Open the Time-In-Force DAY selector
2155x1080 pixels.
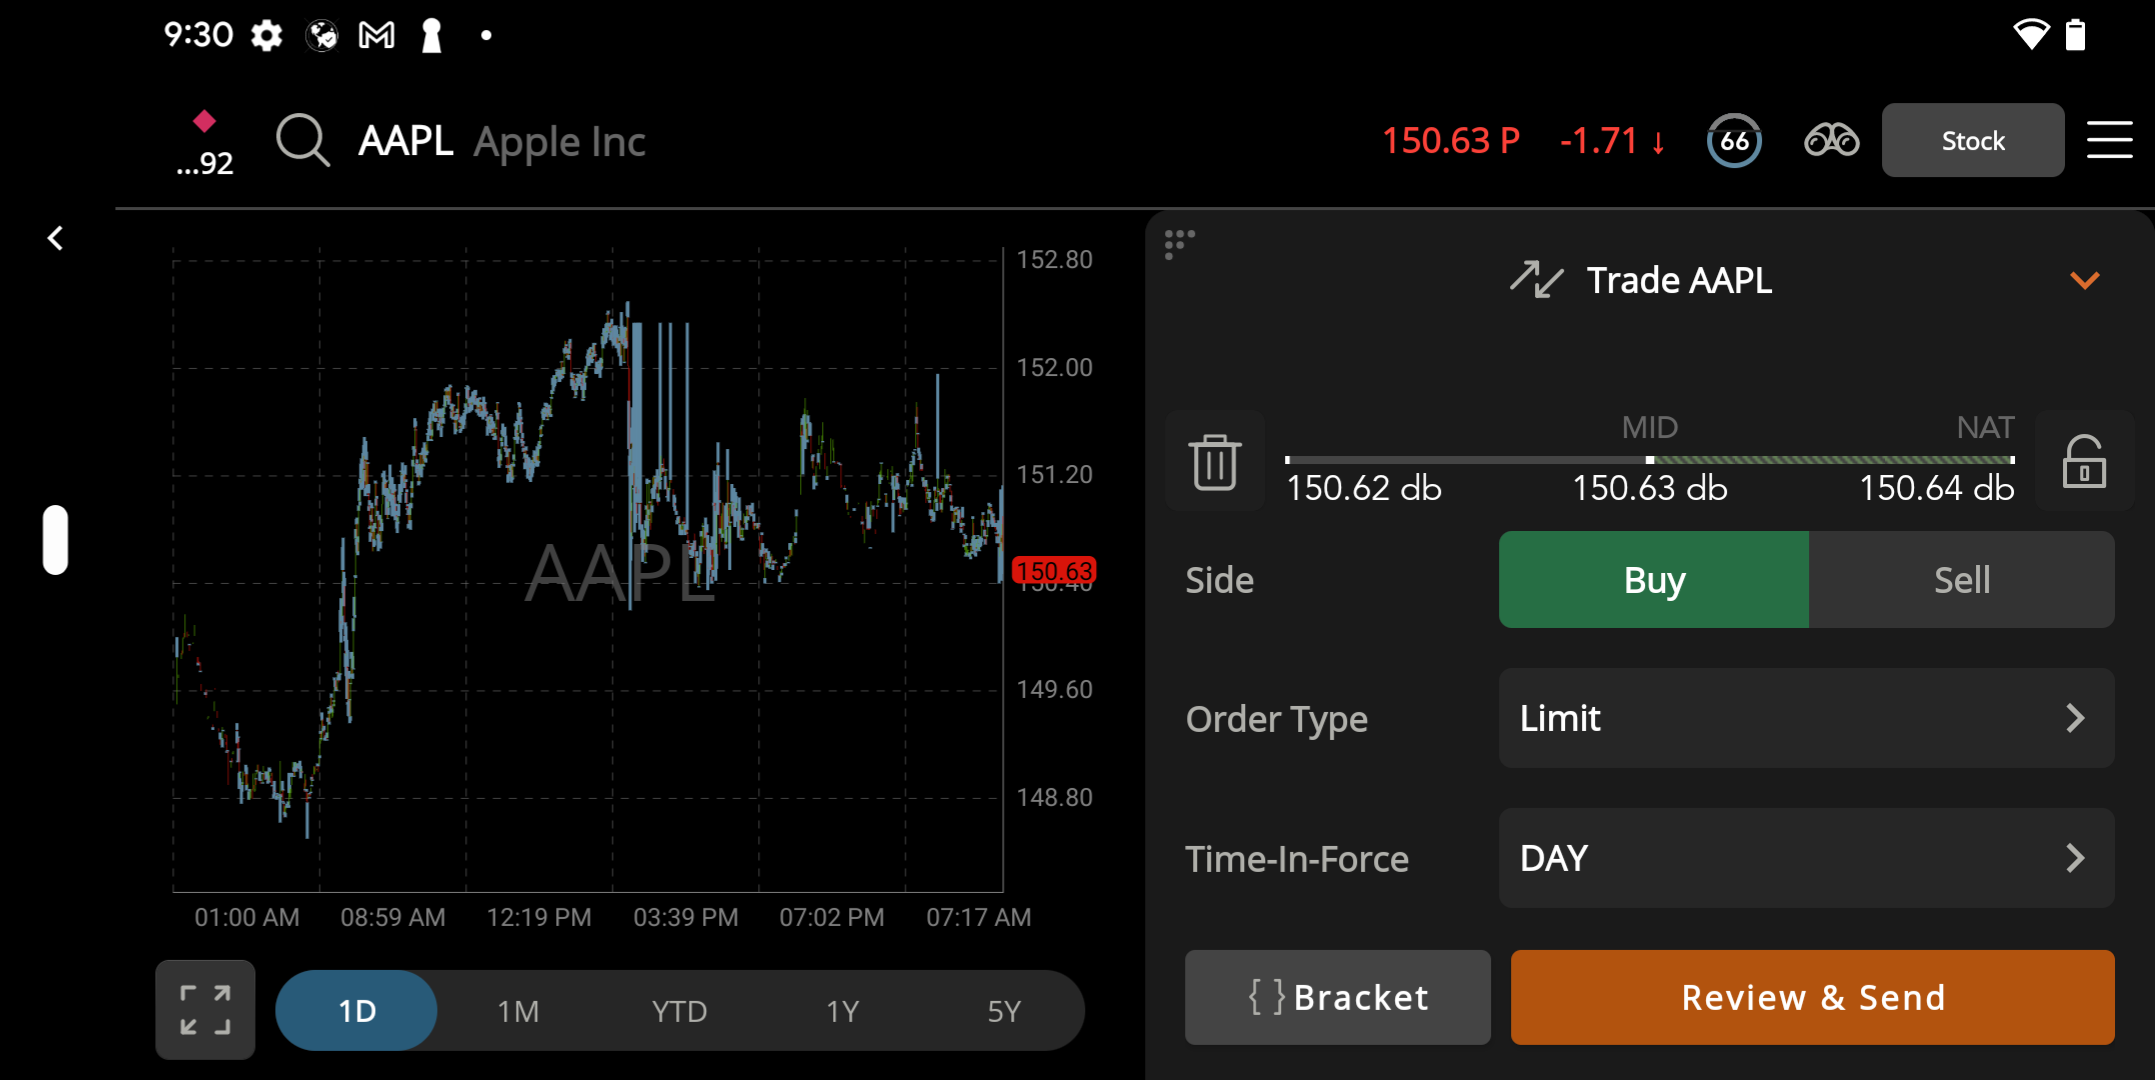click(x=1806, y=858)
